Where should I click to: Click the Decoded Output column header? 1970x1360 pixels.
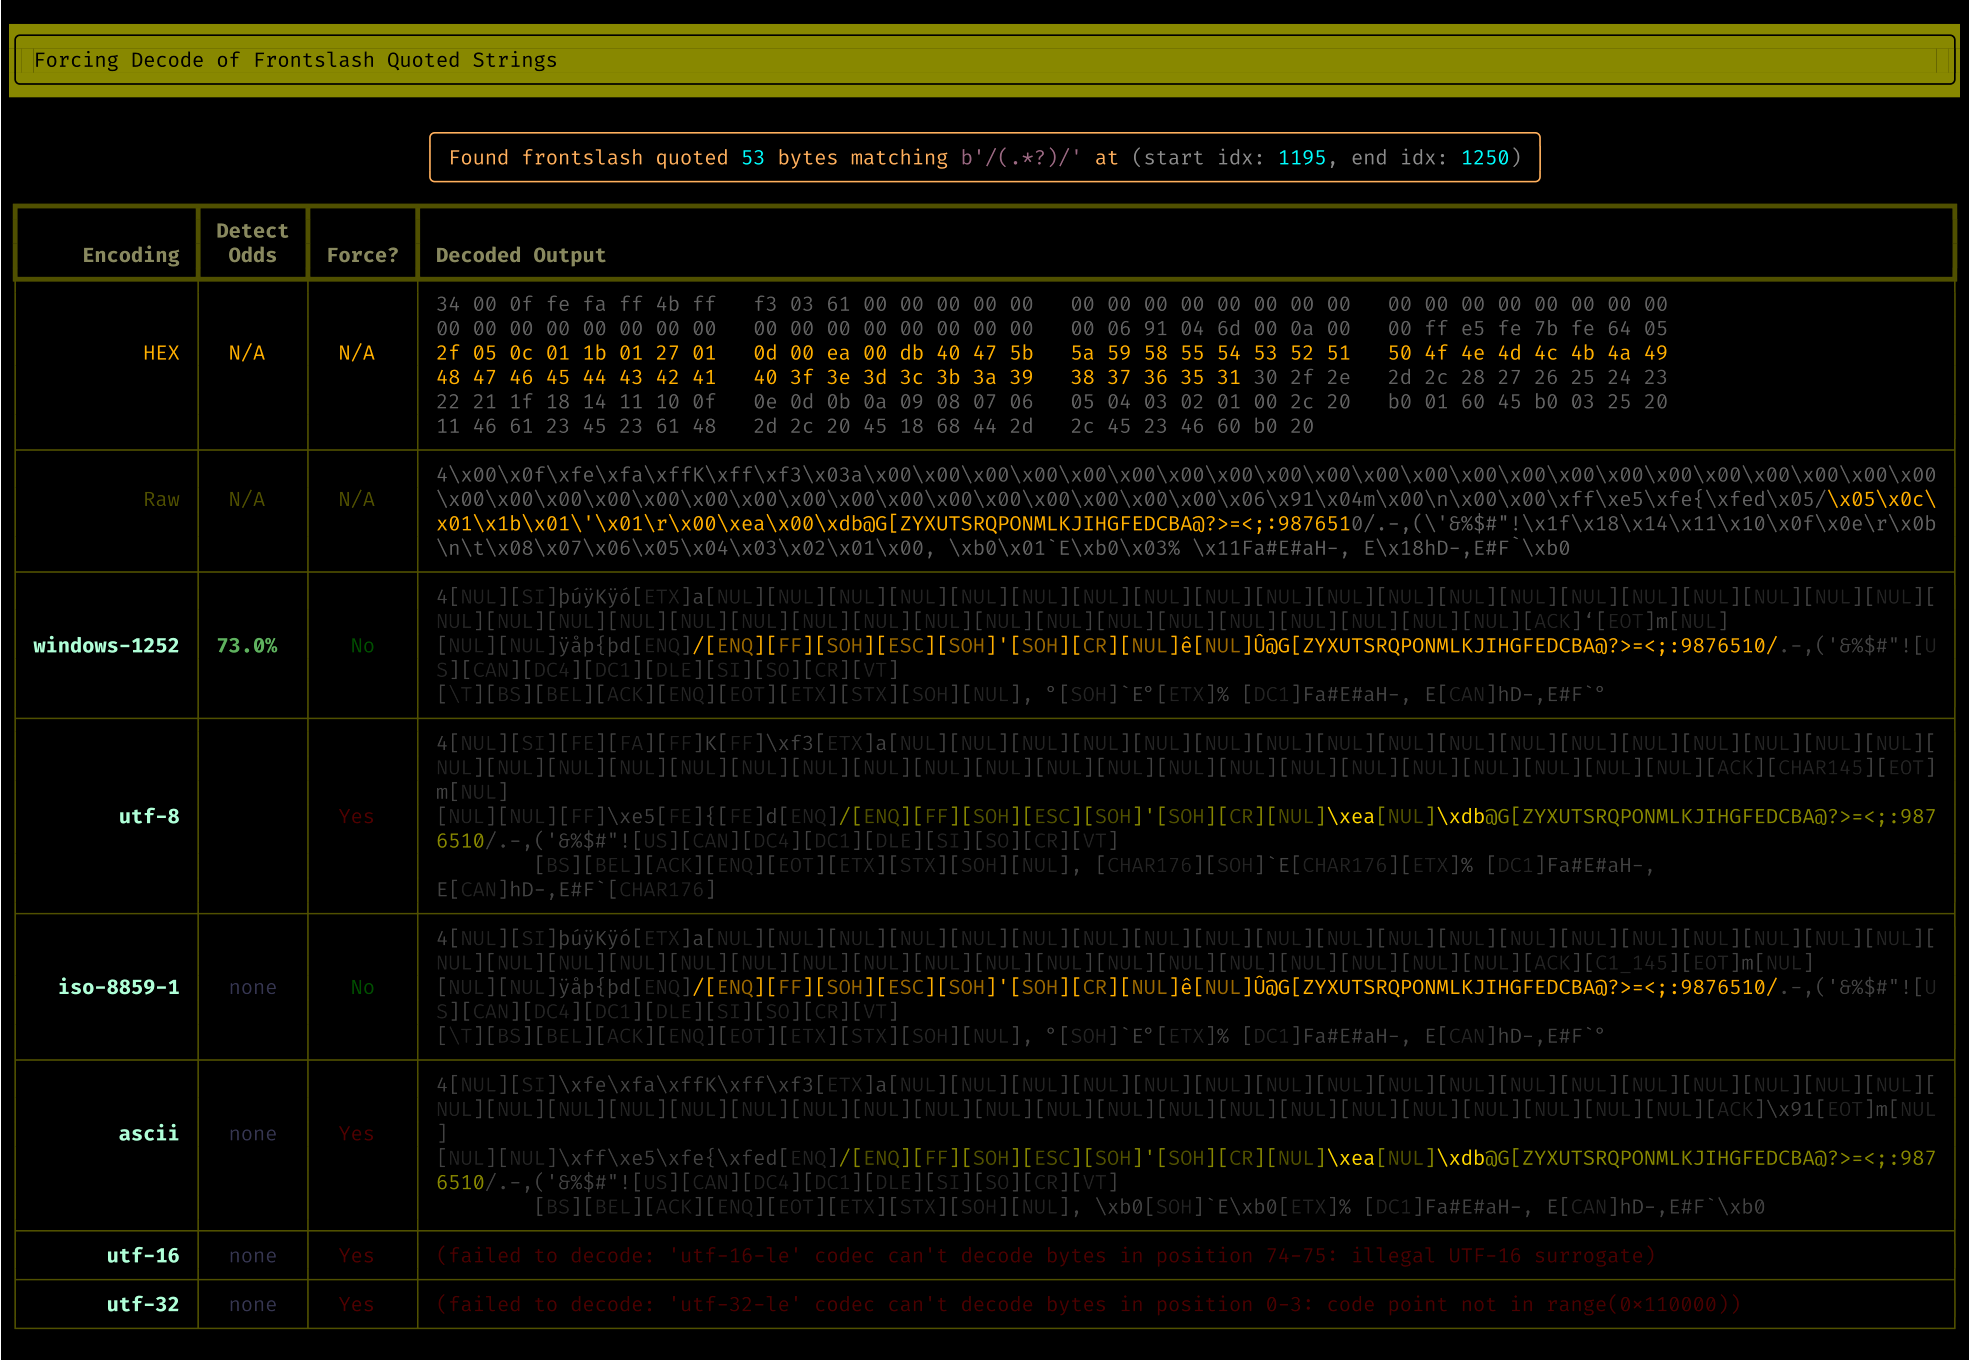(520, 255)
